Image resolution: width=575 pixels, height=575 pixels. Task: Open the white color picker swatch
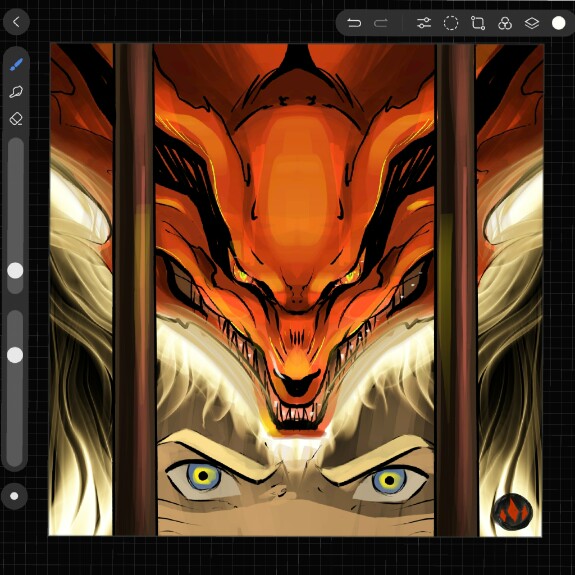558,23
